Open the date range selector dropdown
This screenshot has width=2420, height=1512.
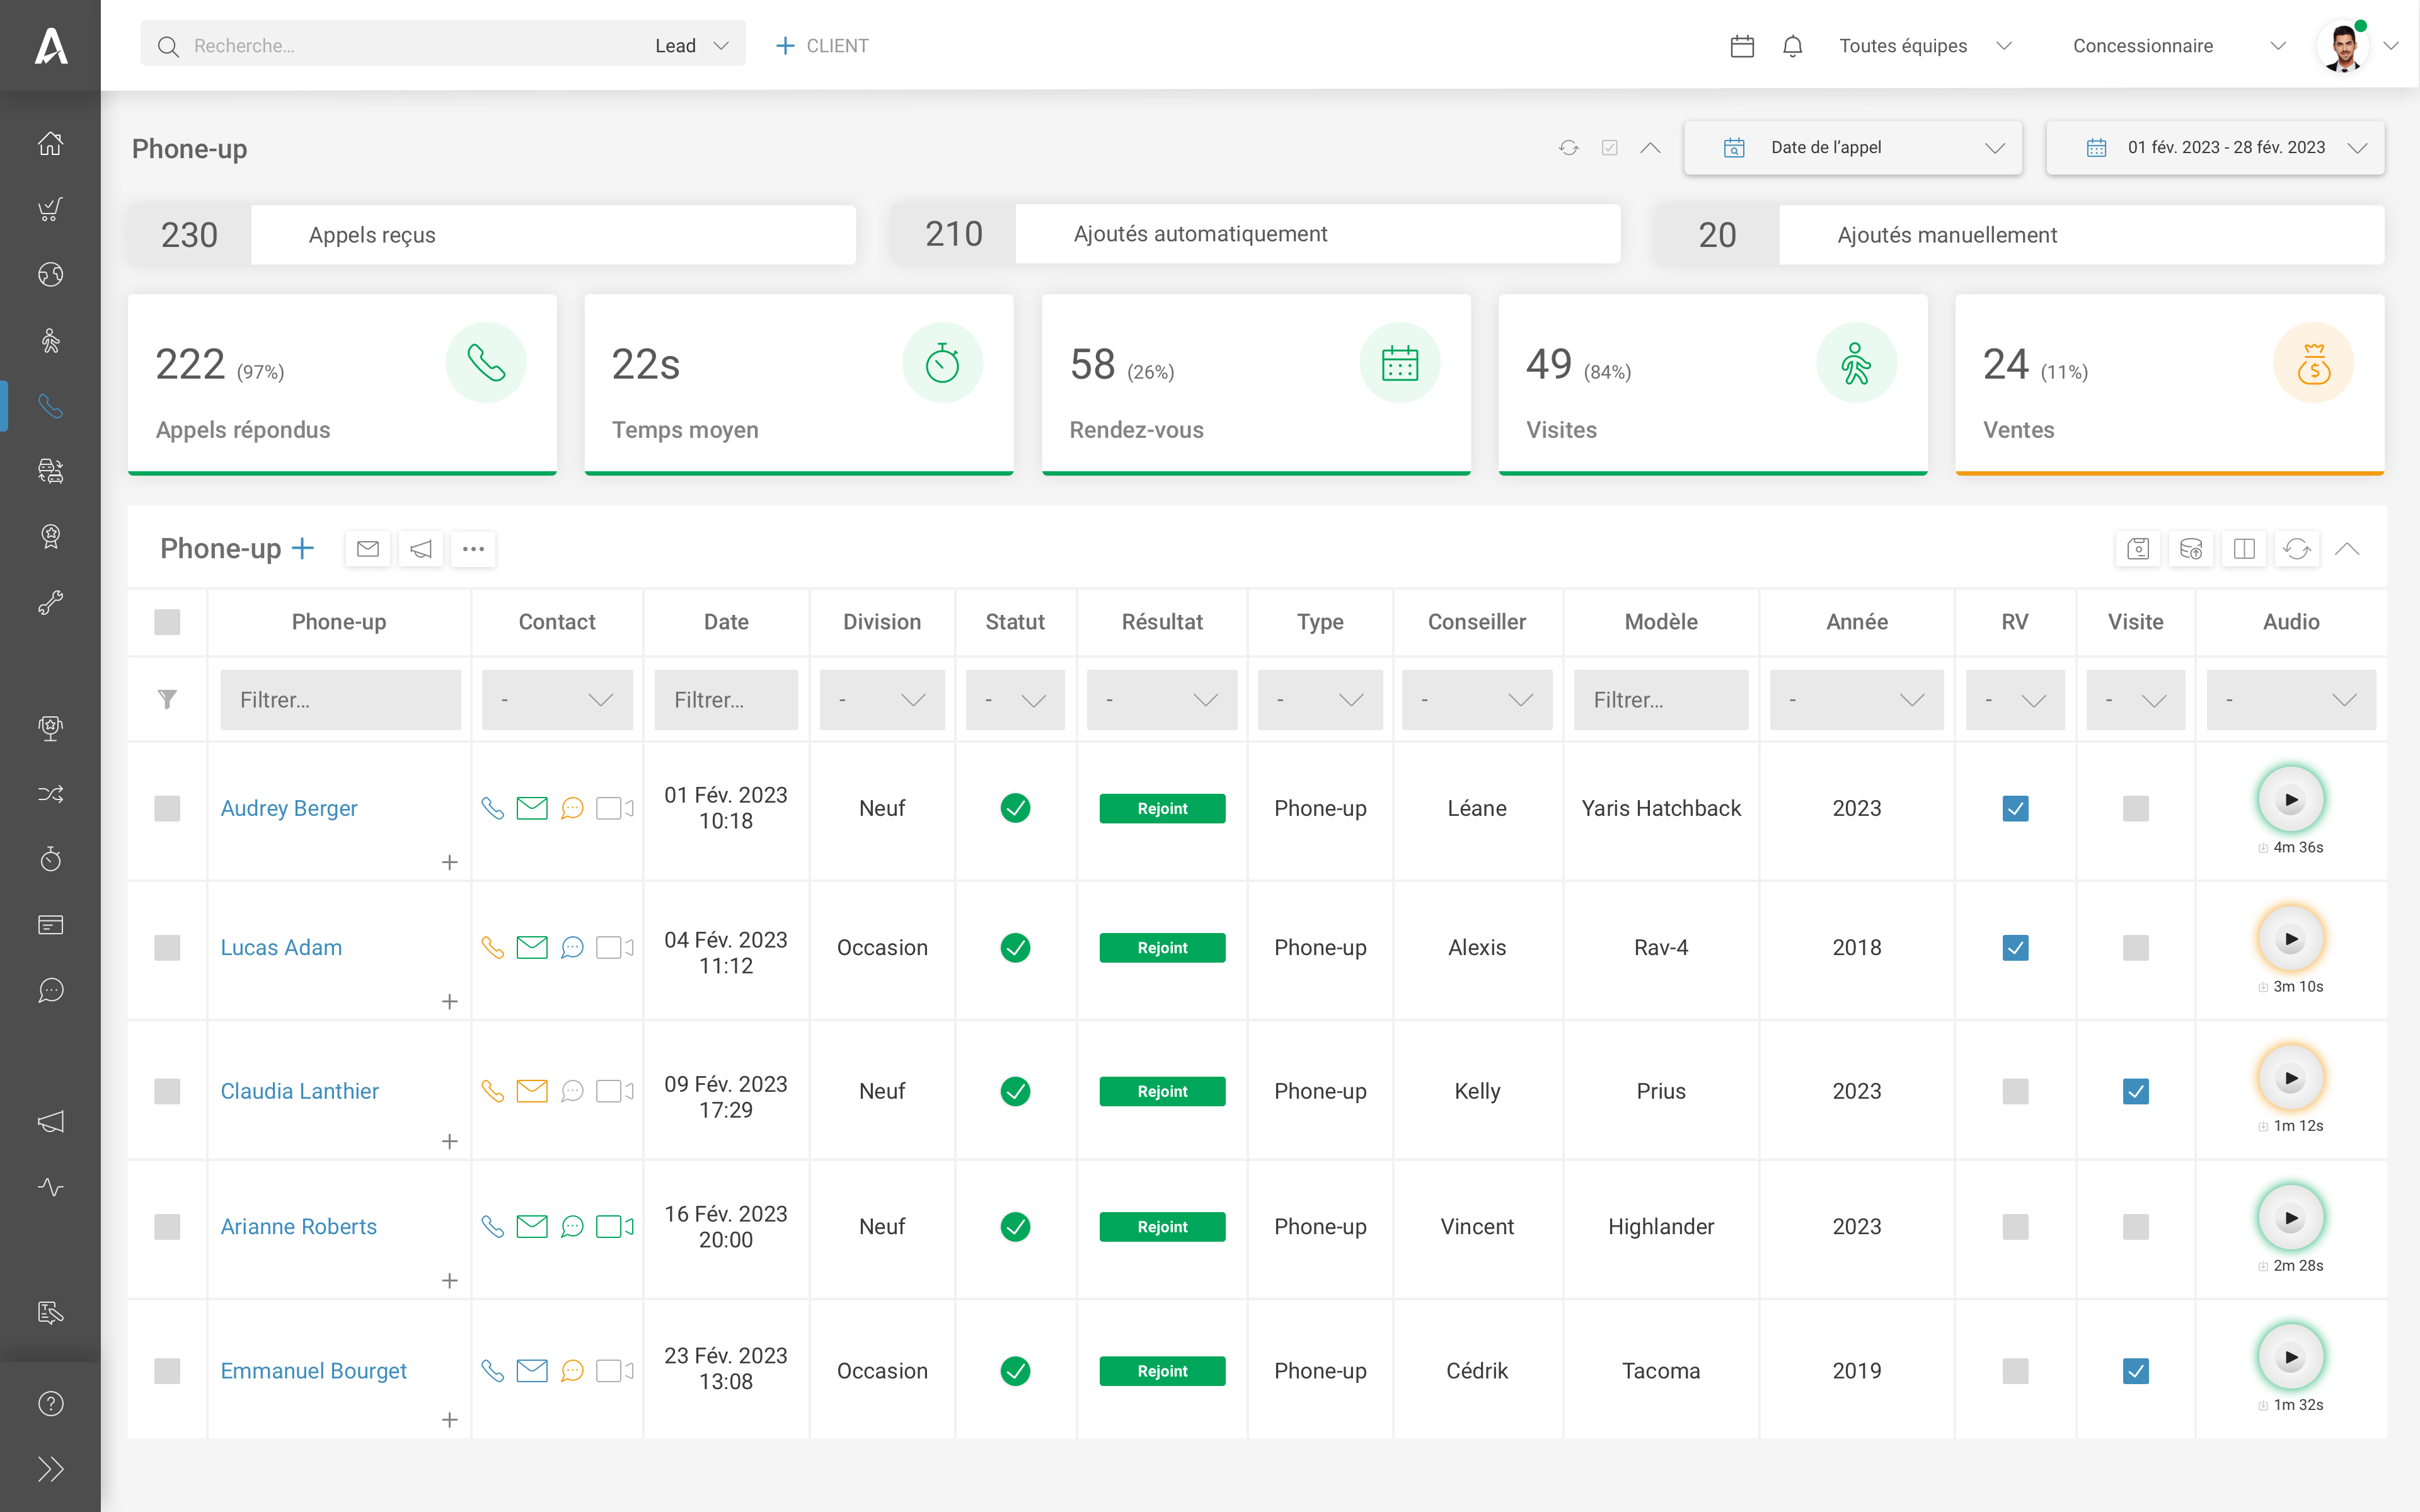pyautogui.click(x=2221, y=146)
